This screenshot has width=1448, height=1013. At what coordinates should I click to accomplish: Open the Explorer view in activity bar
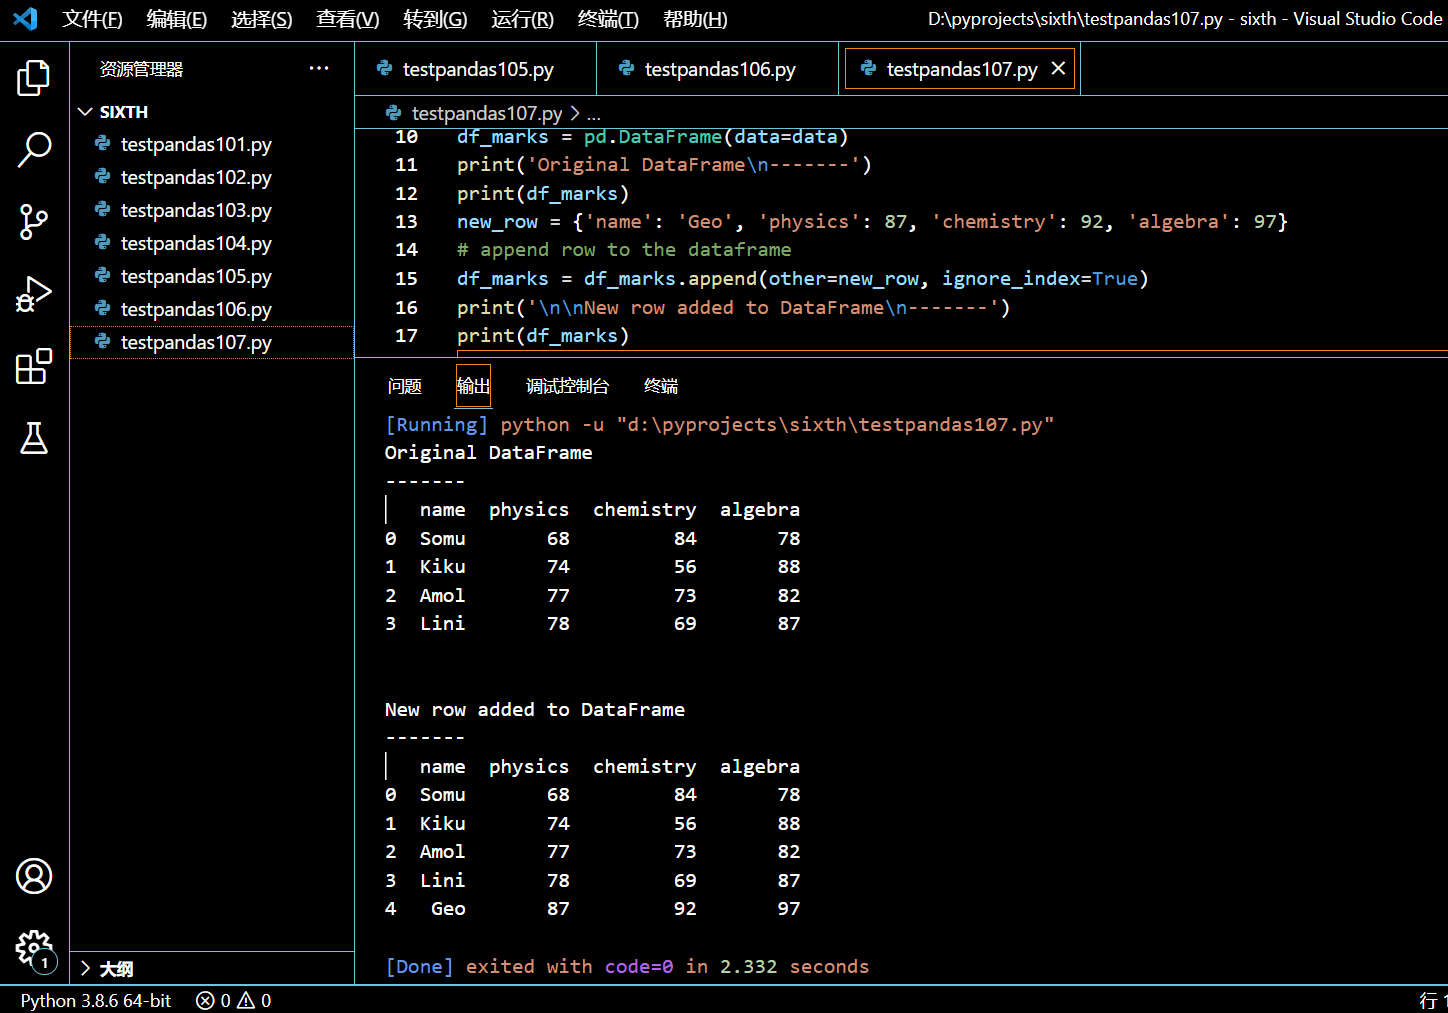point(34,77)
